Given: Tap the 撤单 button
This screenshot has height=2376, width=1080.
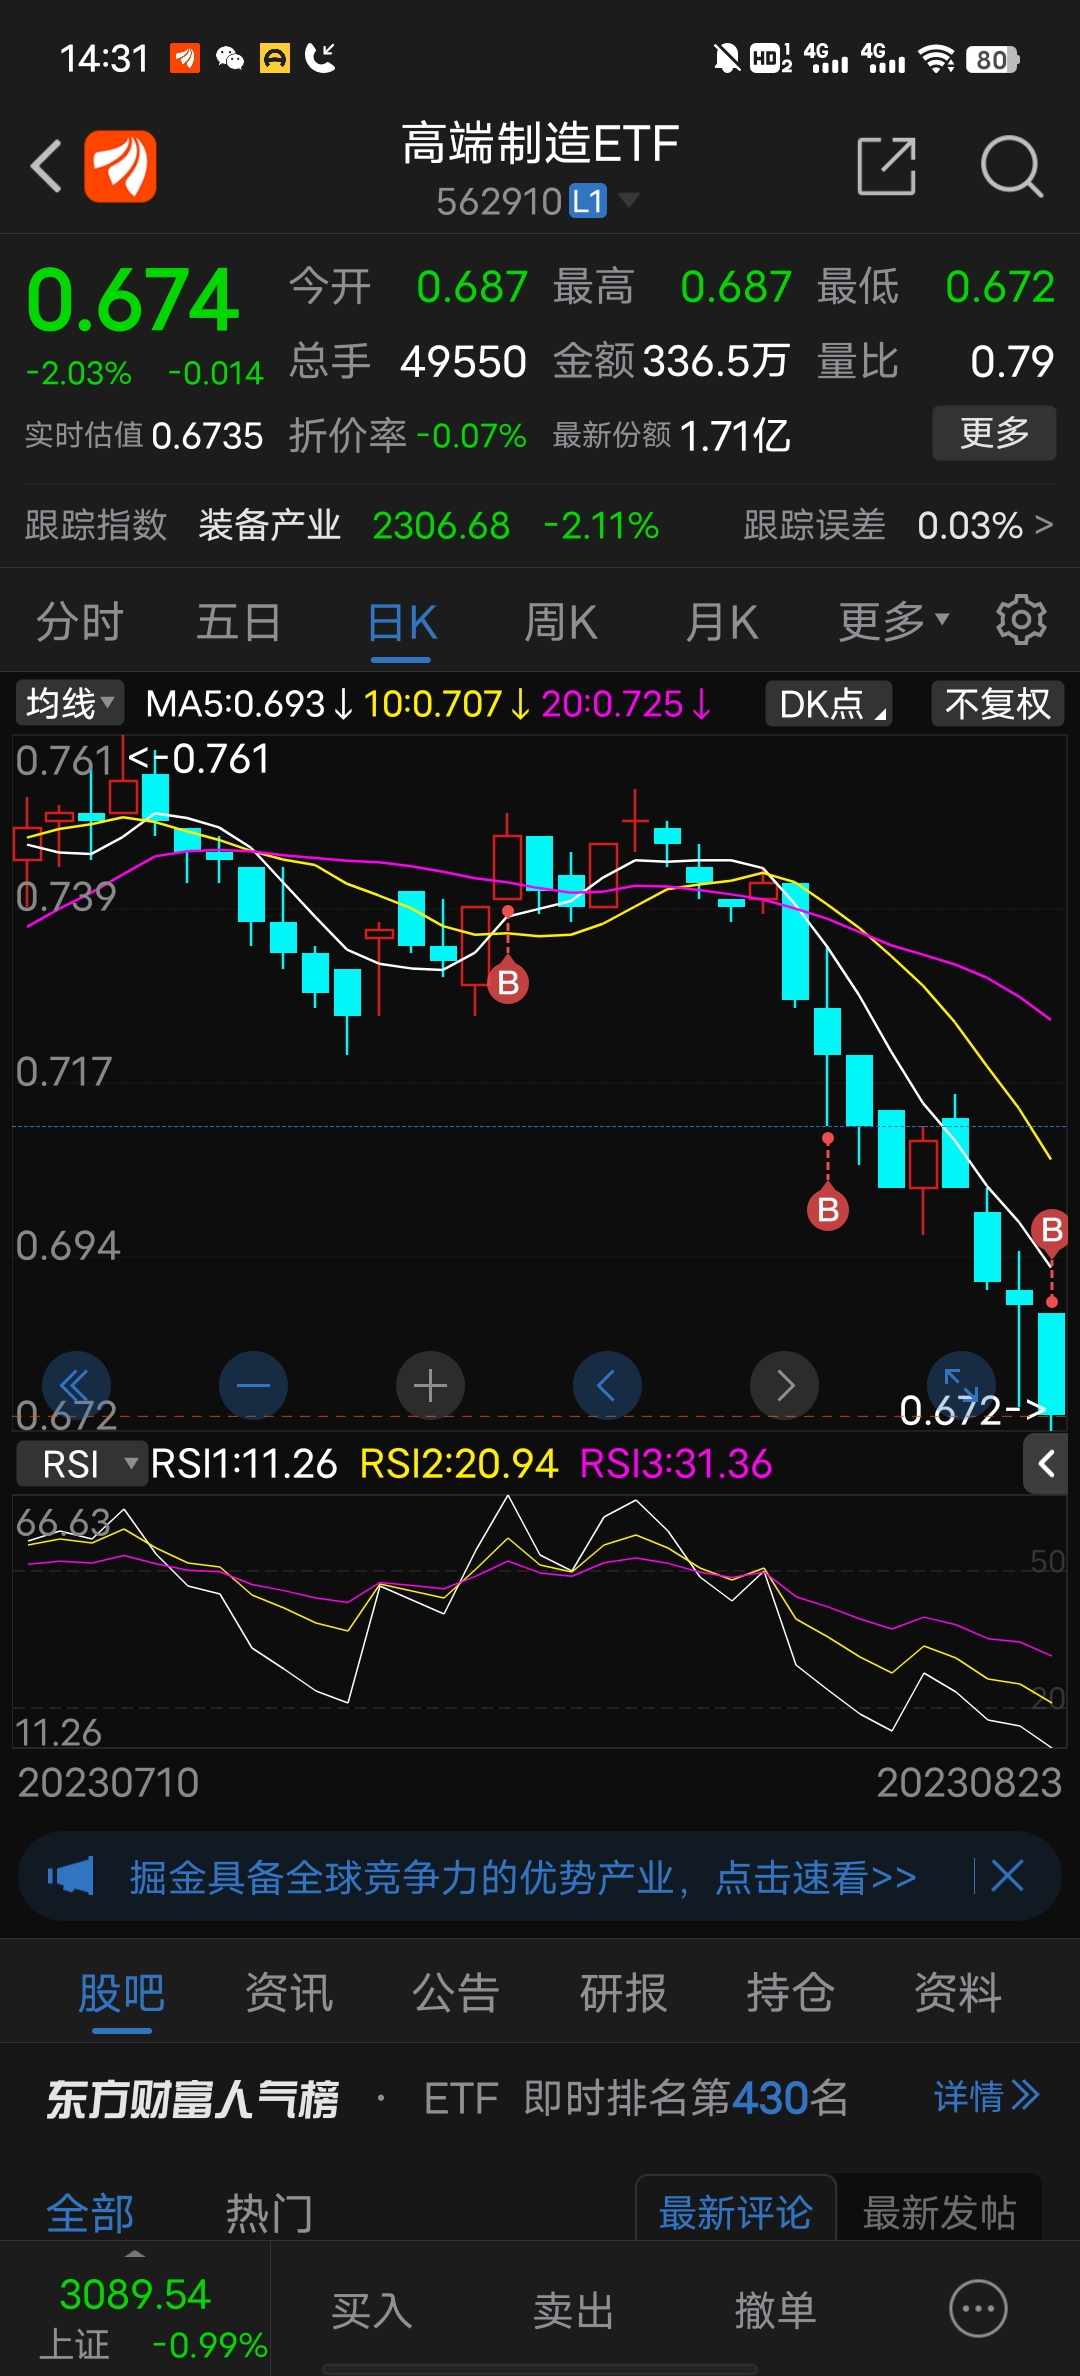Looking at the screenshot, I should [x=775, y=2311].
